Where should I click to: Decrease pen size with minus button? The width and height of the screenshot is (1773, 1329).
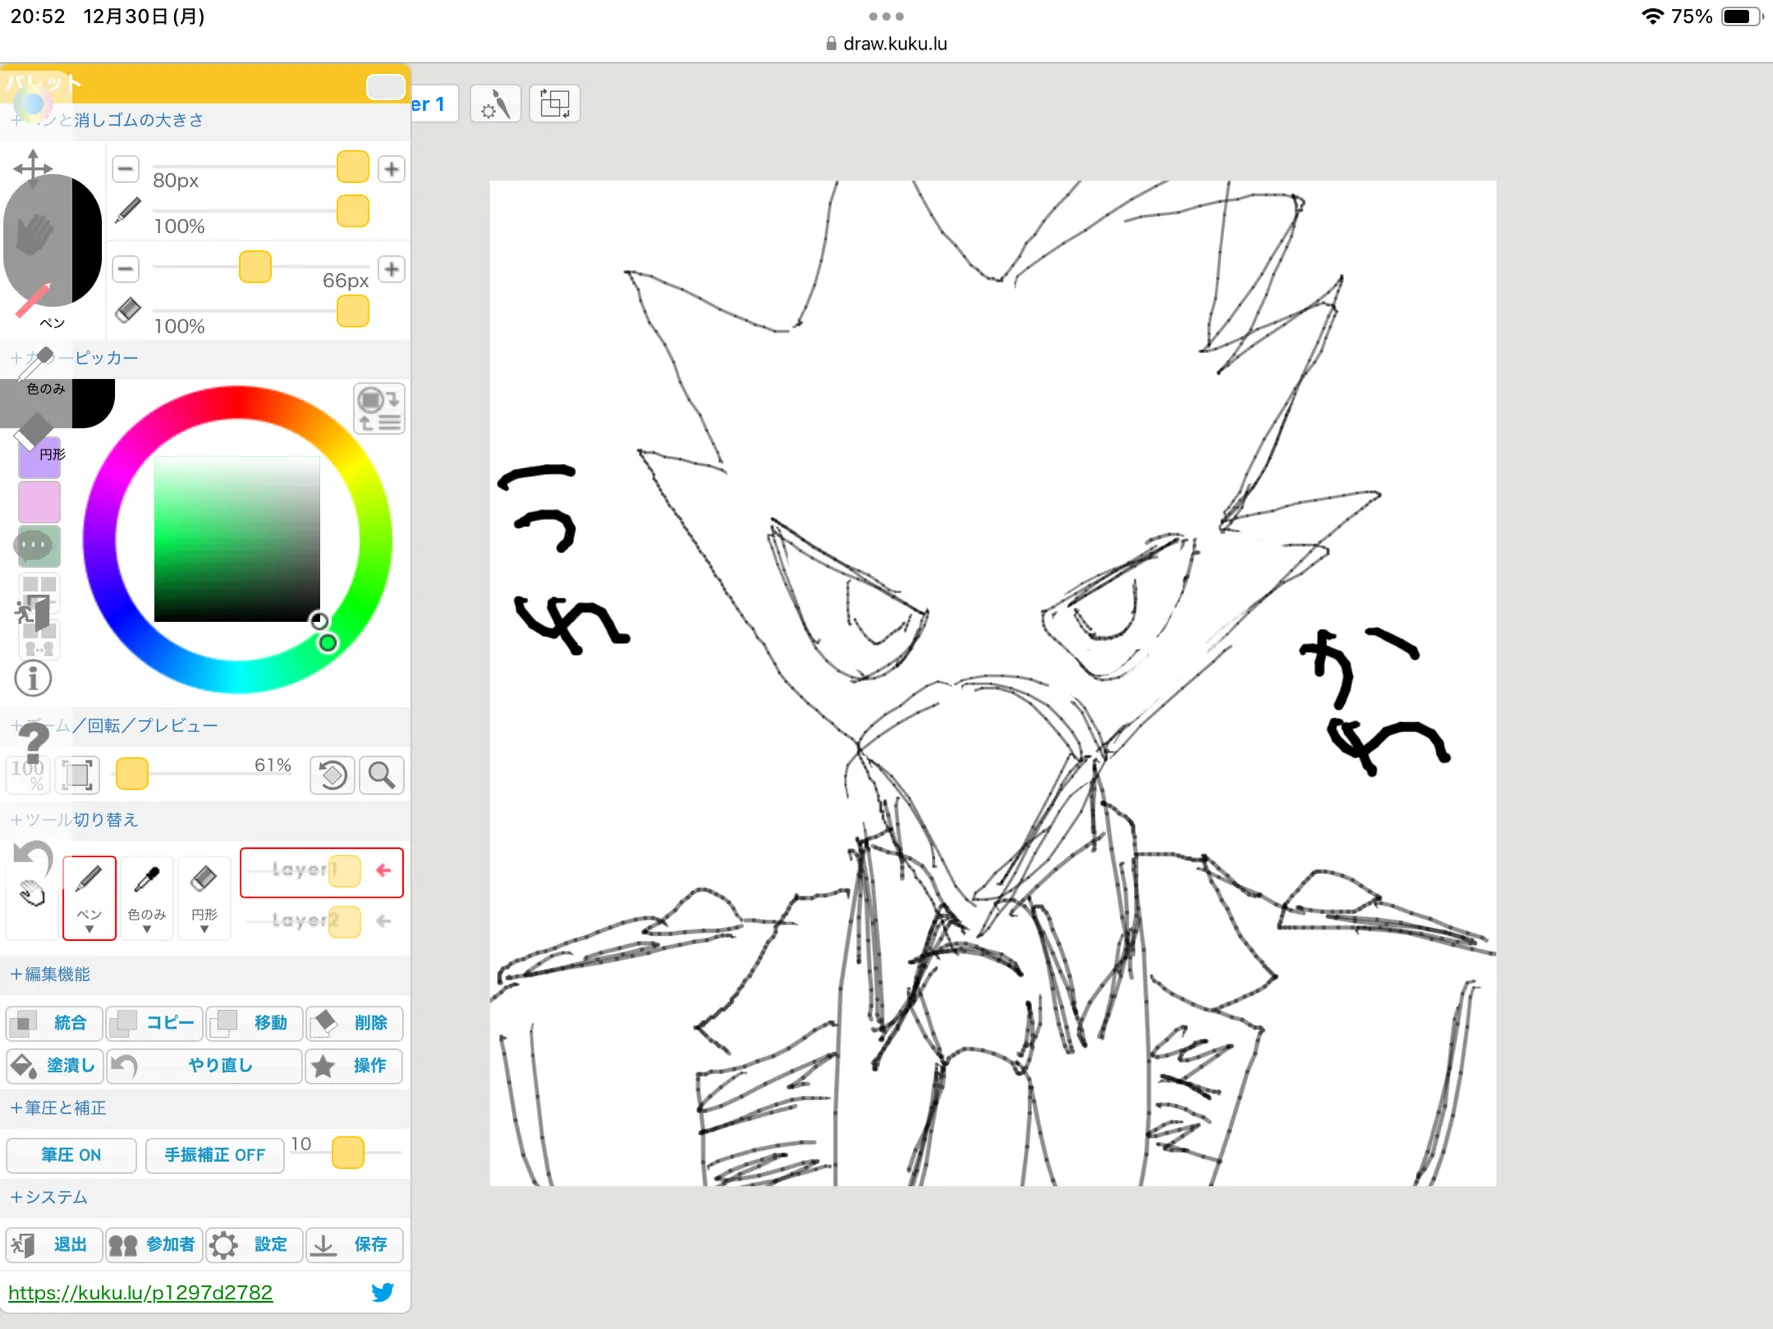125,169
